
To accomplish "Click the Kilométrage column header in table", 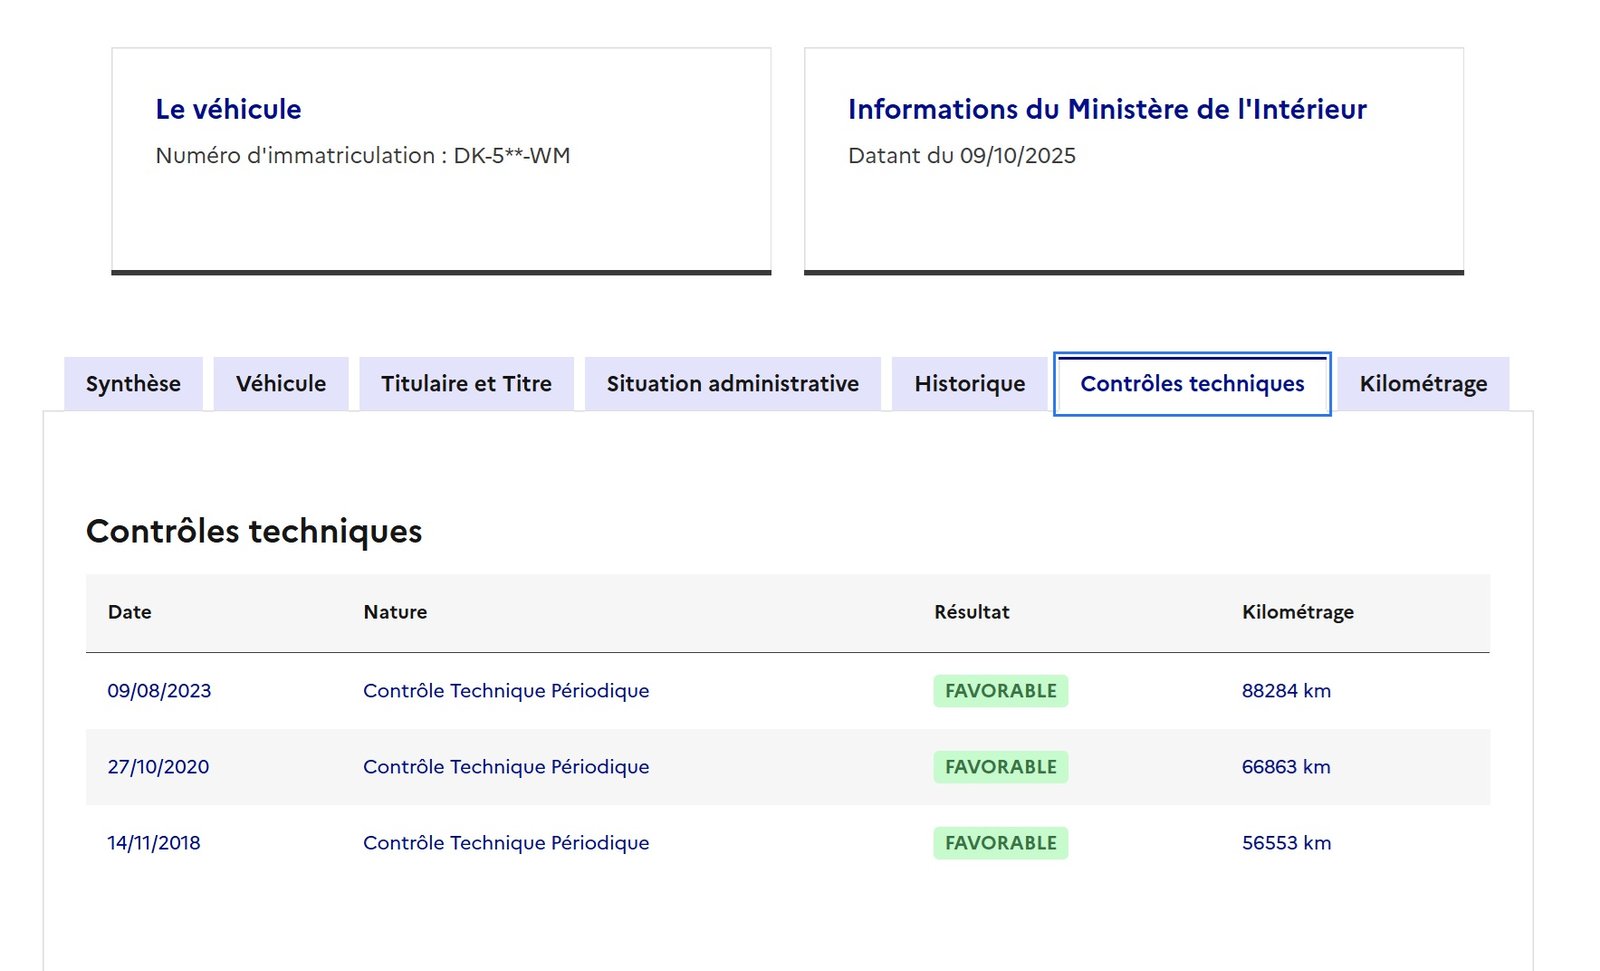I will pyautogui.click(x=1297, y=612).
